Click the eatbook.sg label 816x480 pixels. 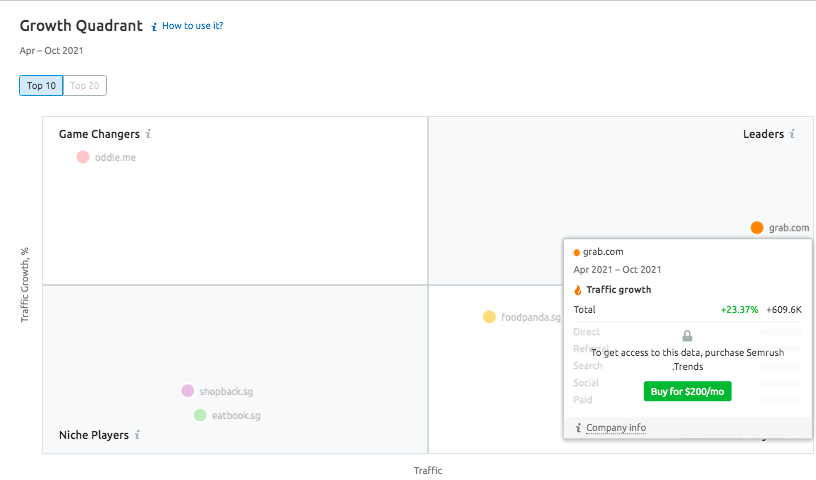[x=236, y=415]
